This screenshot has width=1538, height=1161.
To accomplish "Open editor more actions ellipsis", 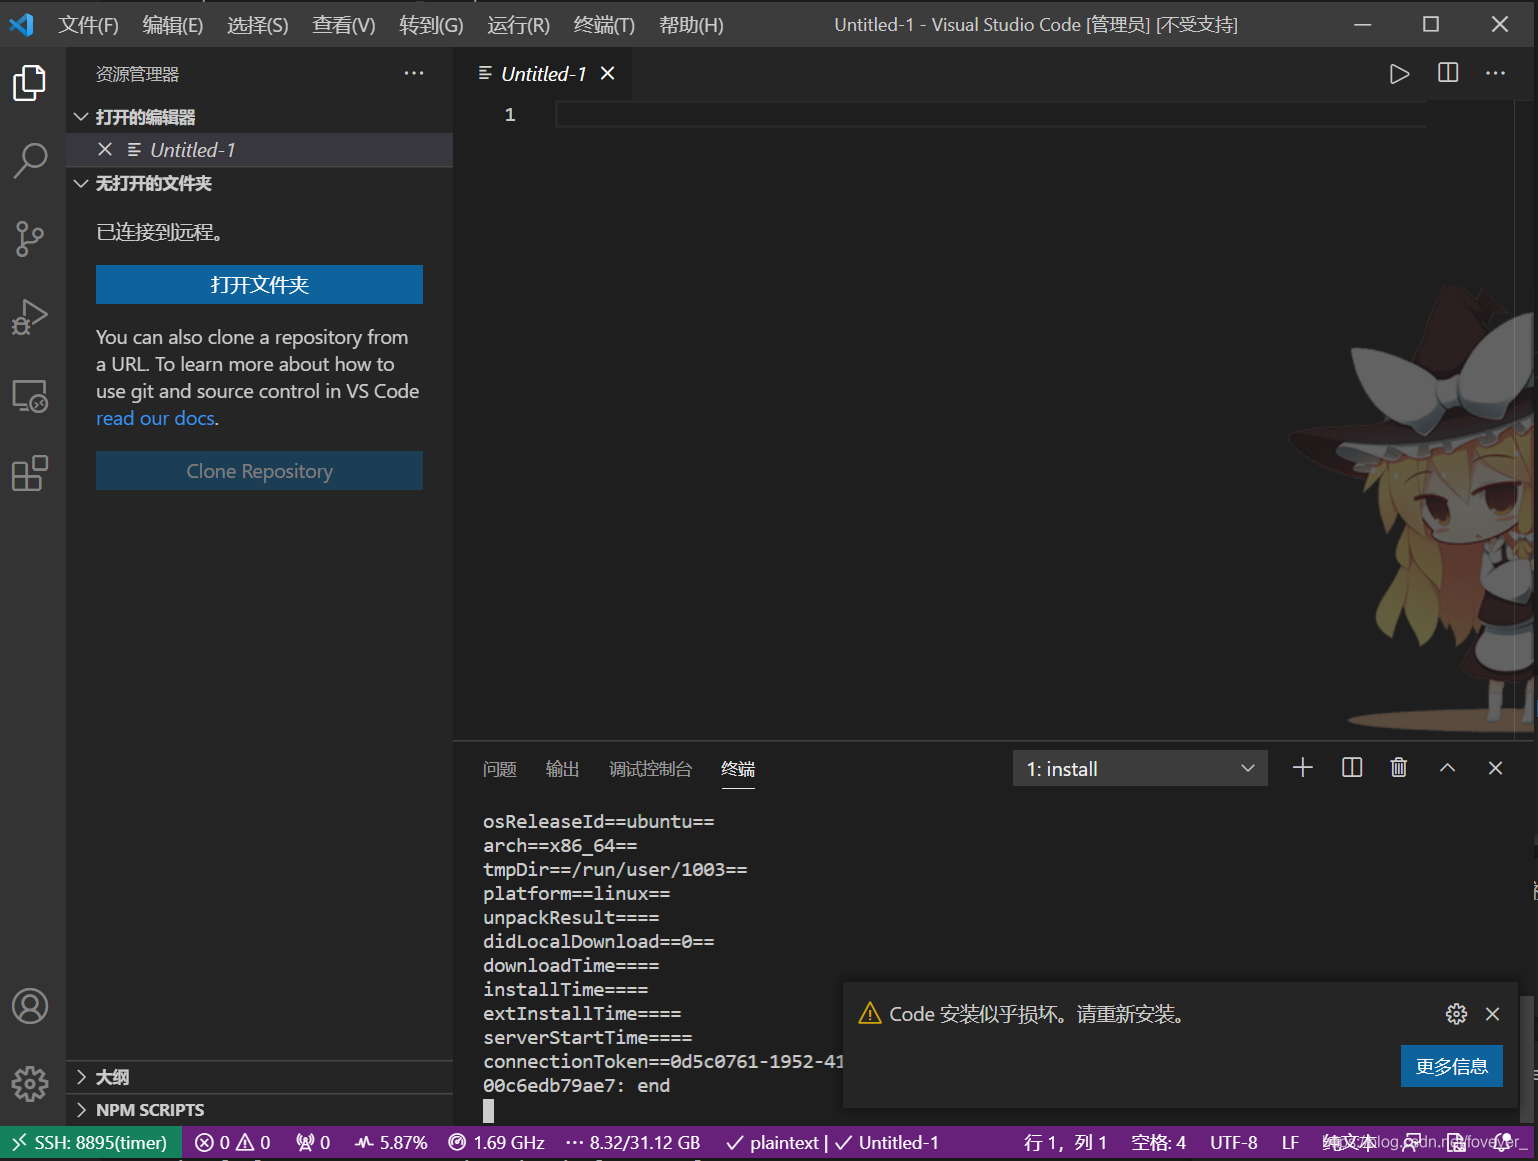I will point(1496,73).
